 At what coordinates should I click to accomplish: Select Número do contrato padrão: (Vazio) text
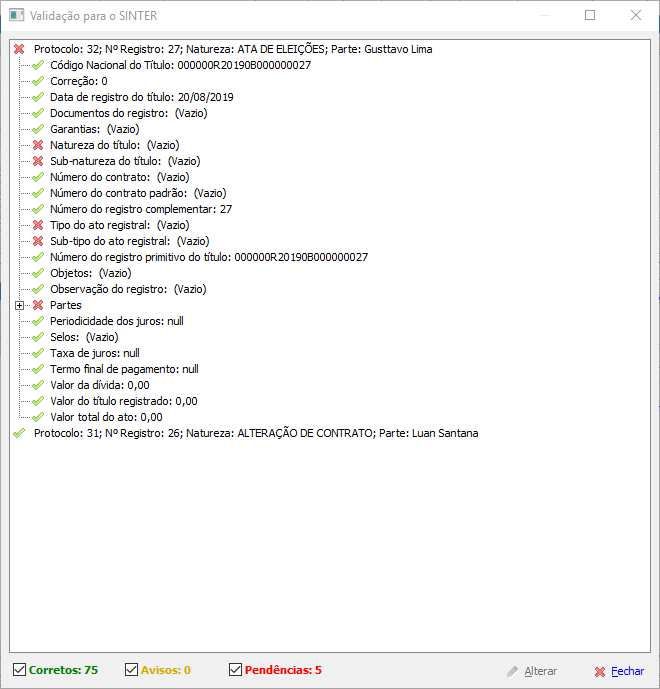click(x=138, y=193)
